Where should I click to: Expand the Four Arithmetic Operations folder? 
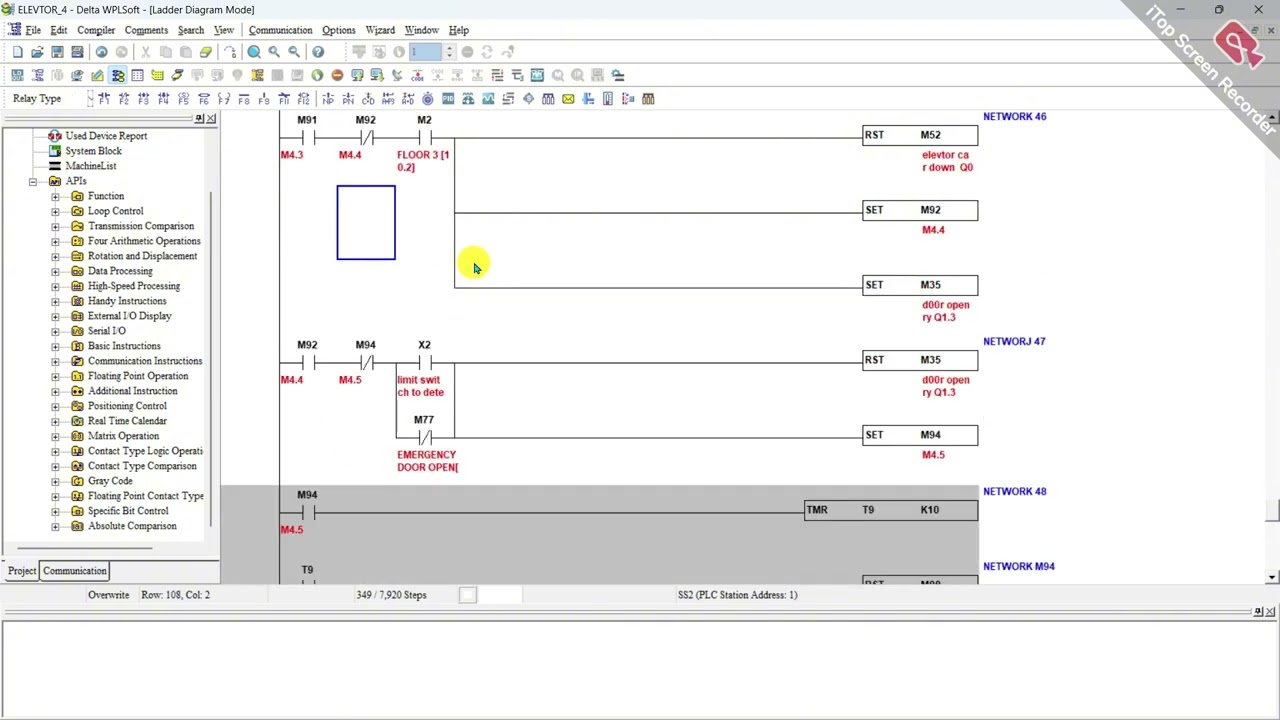pyautogui.click(x=56, y=241)
